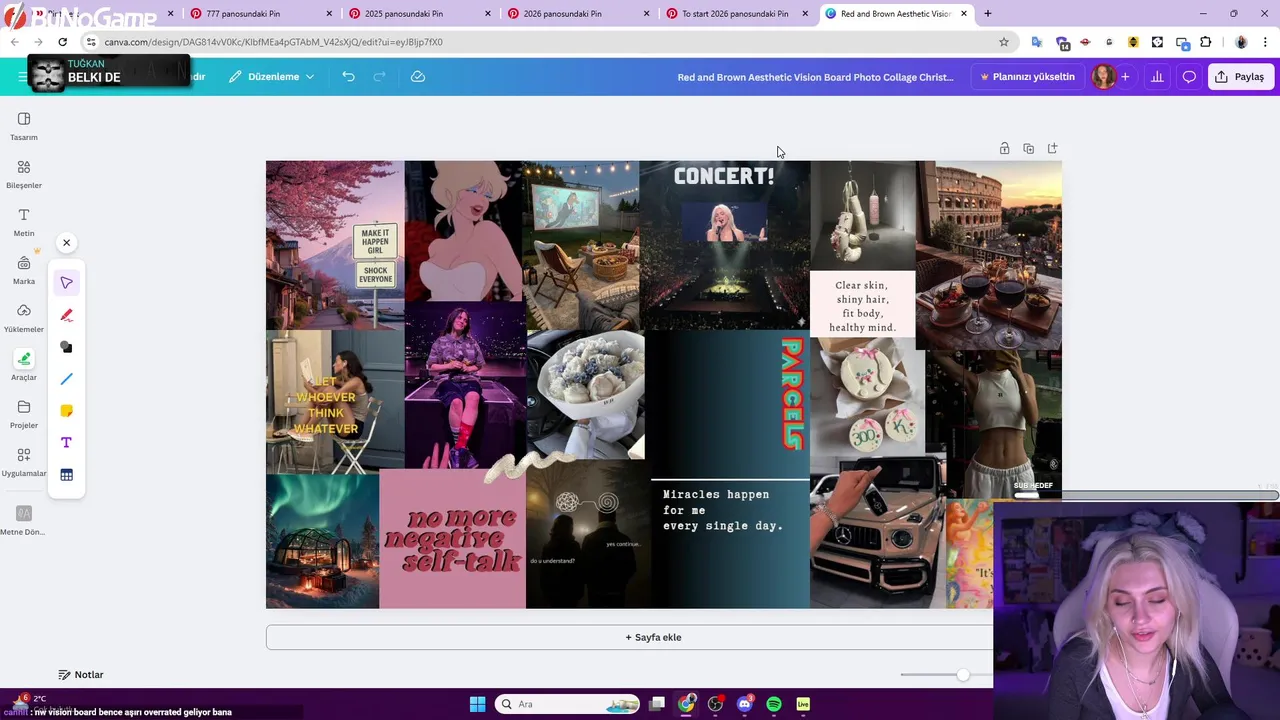Viewport: 1280px width, 720px height.
Task: Adjust the zoom slider handle
Action: point(962,675)
